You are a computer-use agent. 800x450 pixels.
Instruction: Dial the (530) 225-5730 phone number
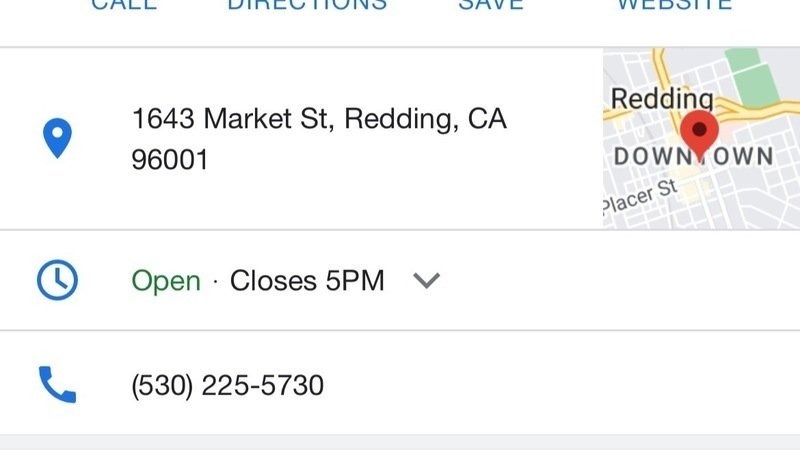(228, 385)
